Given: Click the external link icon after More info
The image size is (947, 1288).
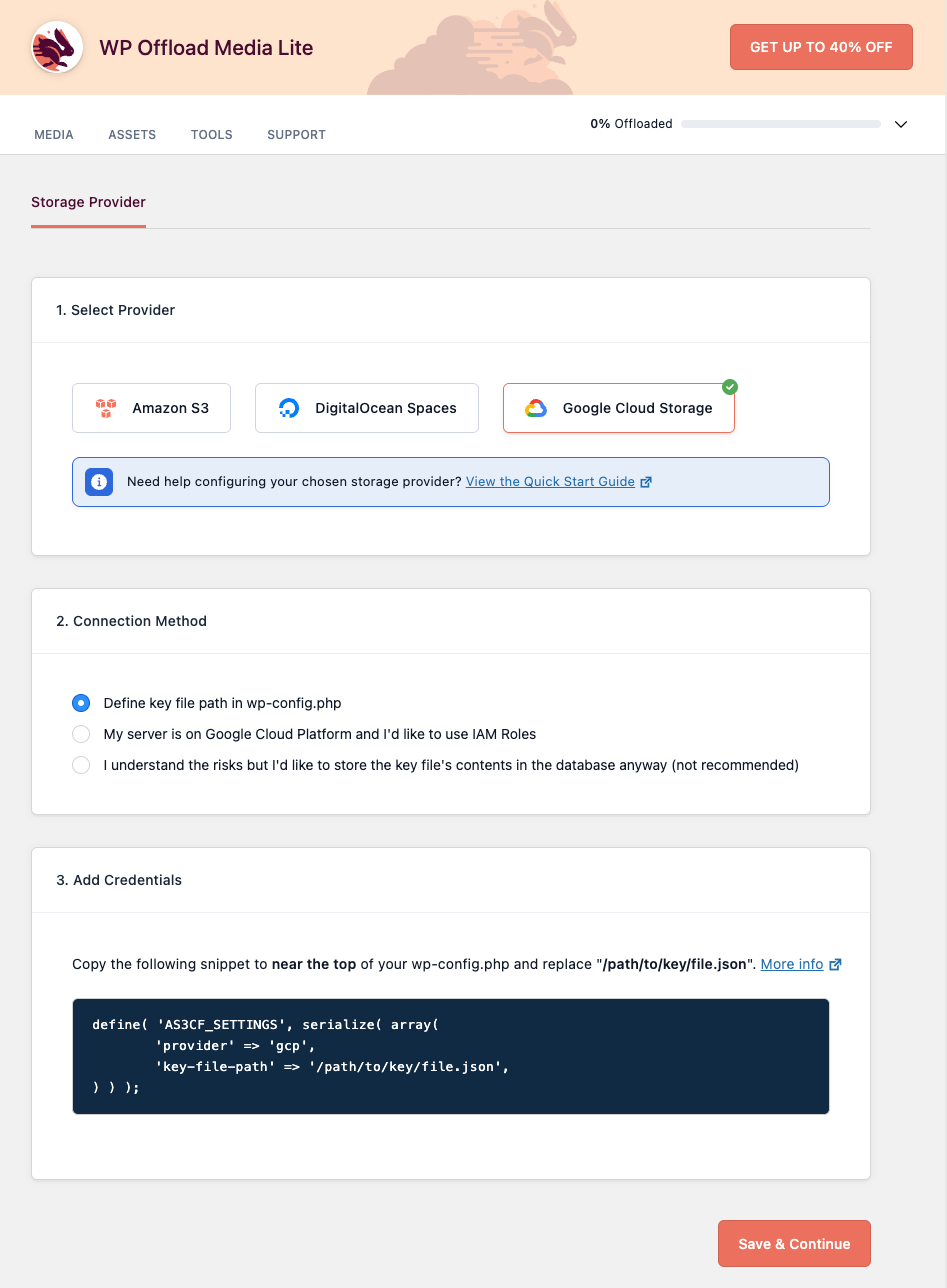Looking at the screenshot, I should tap(836, 963).
